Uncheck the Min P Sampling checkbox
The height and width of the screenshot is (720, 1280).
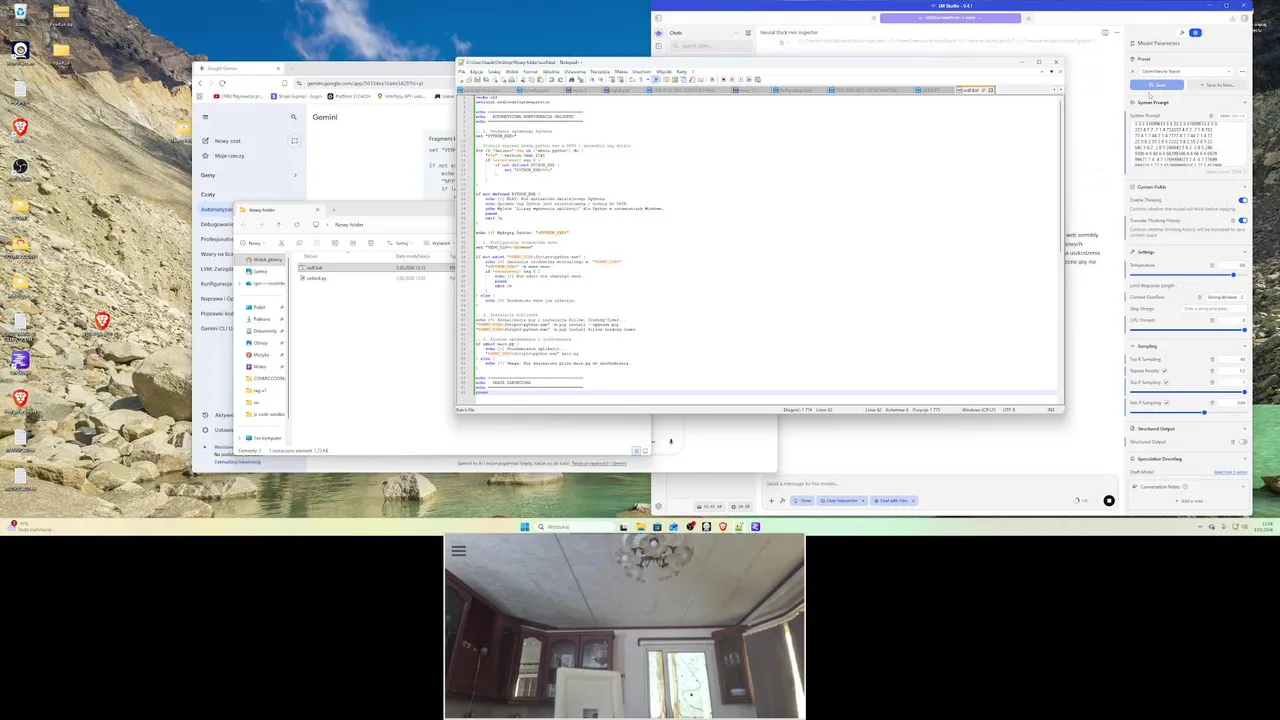1166,403
